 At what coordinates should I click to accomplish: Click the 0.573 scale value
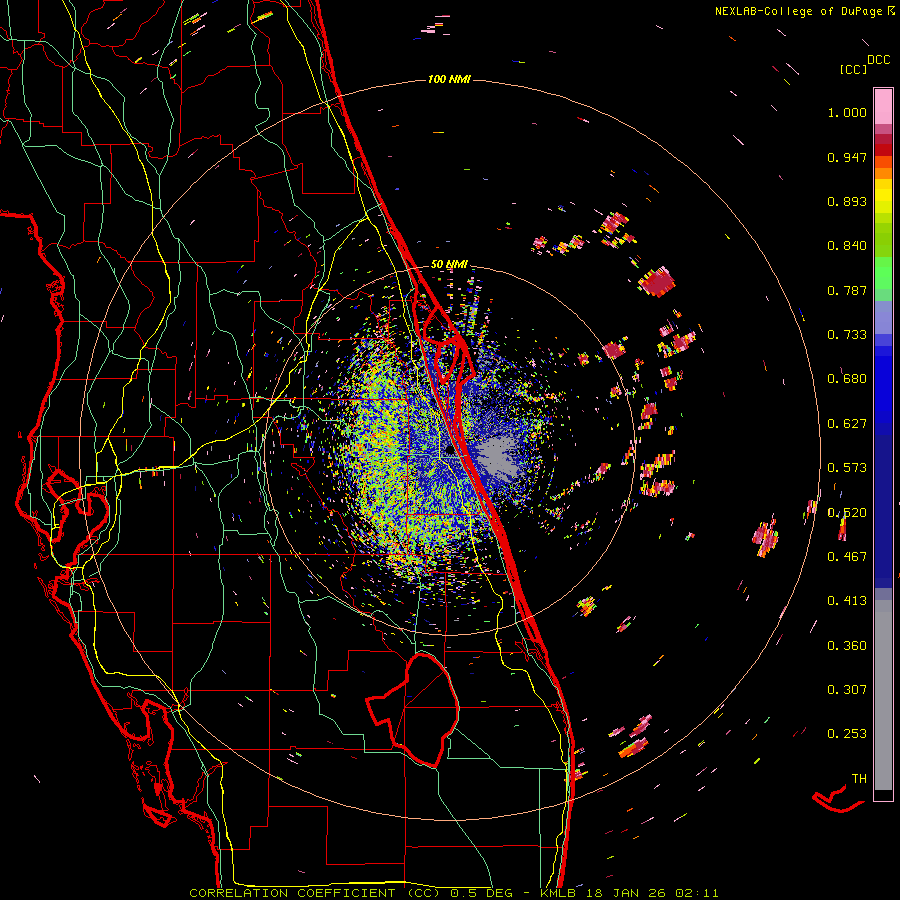tap(847, 468)
